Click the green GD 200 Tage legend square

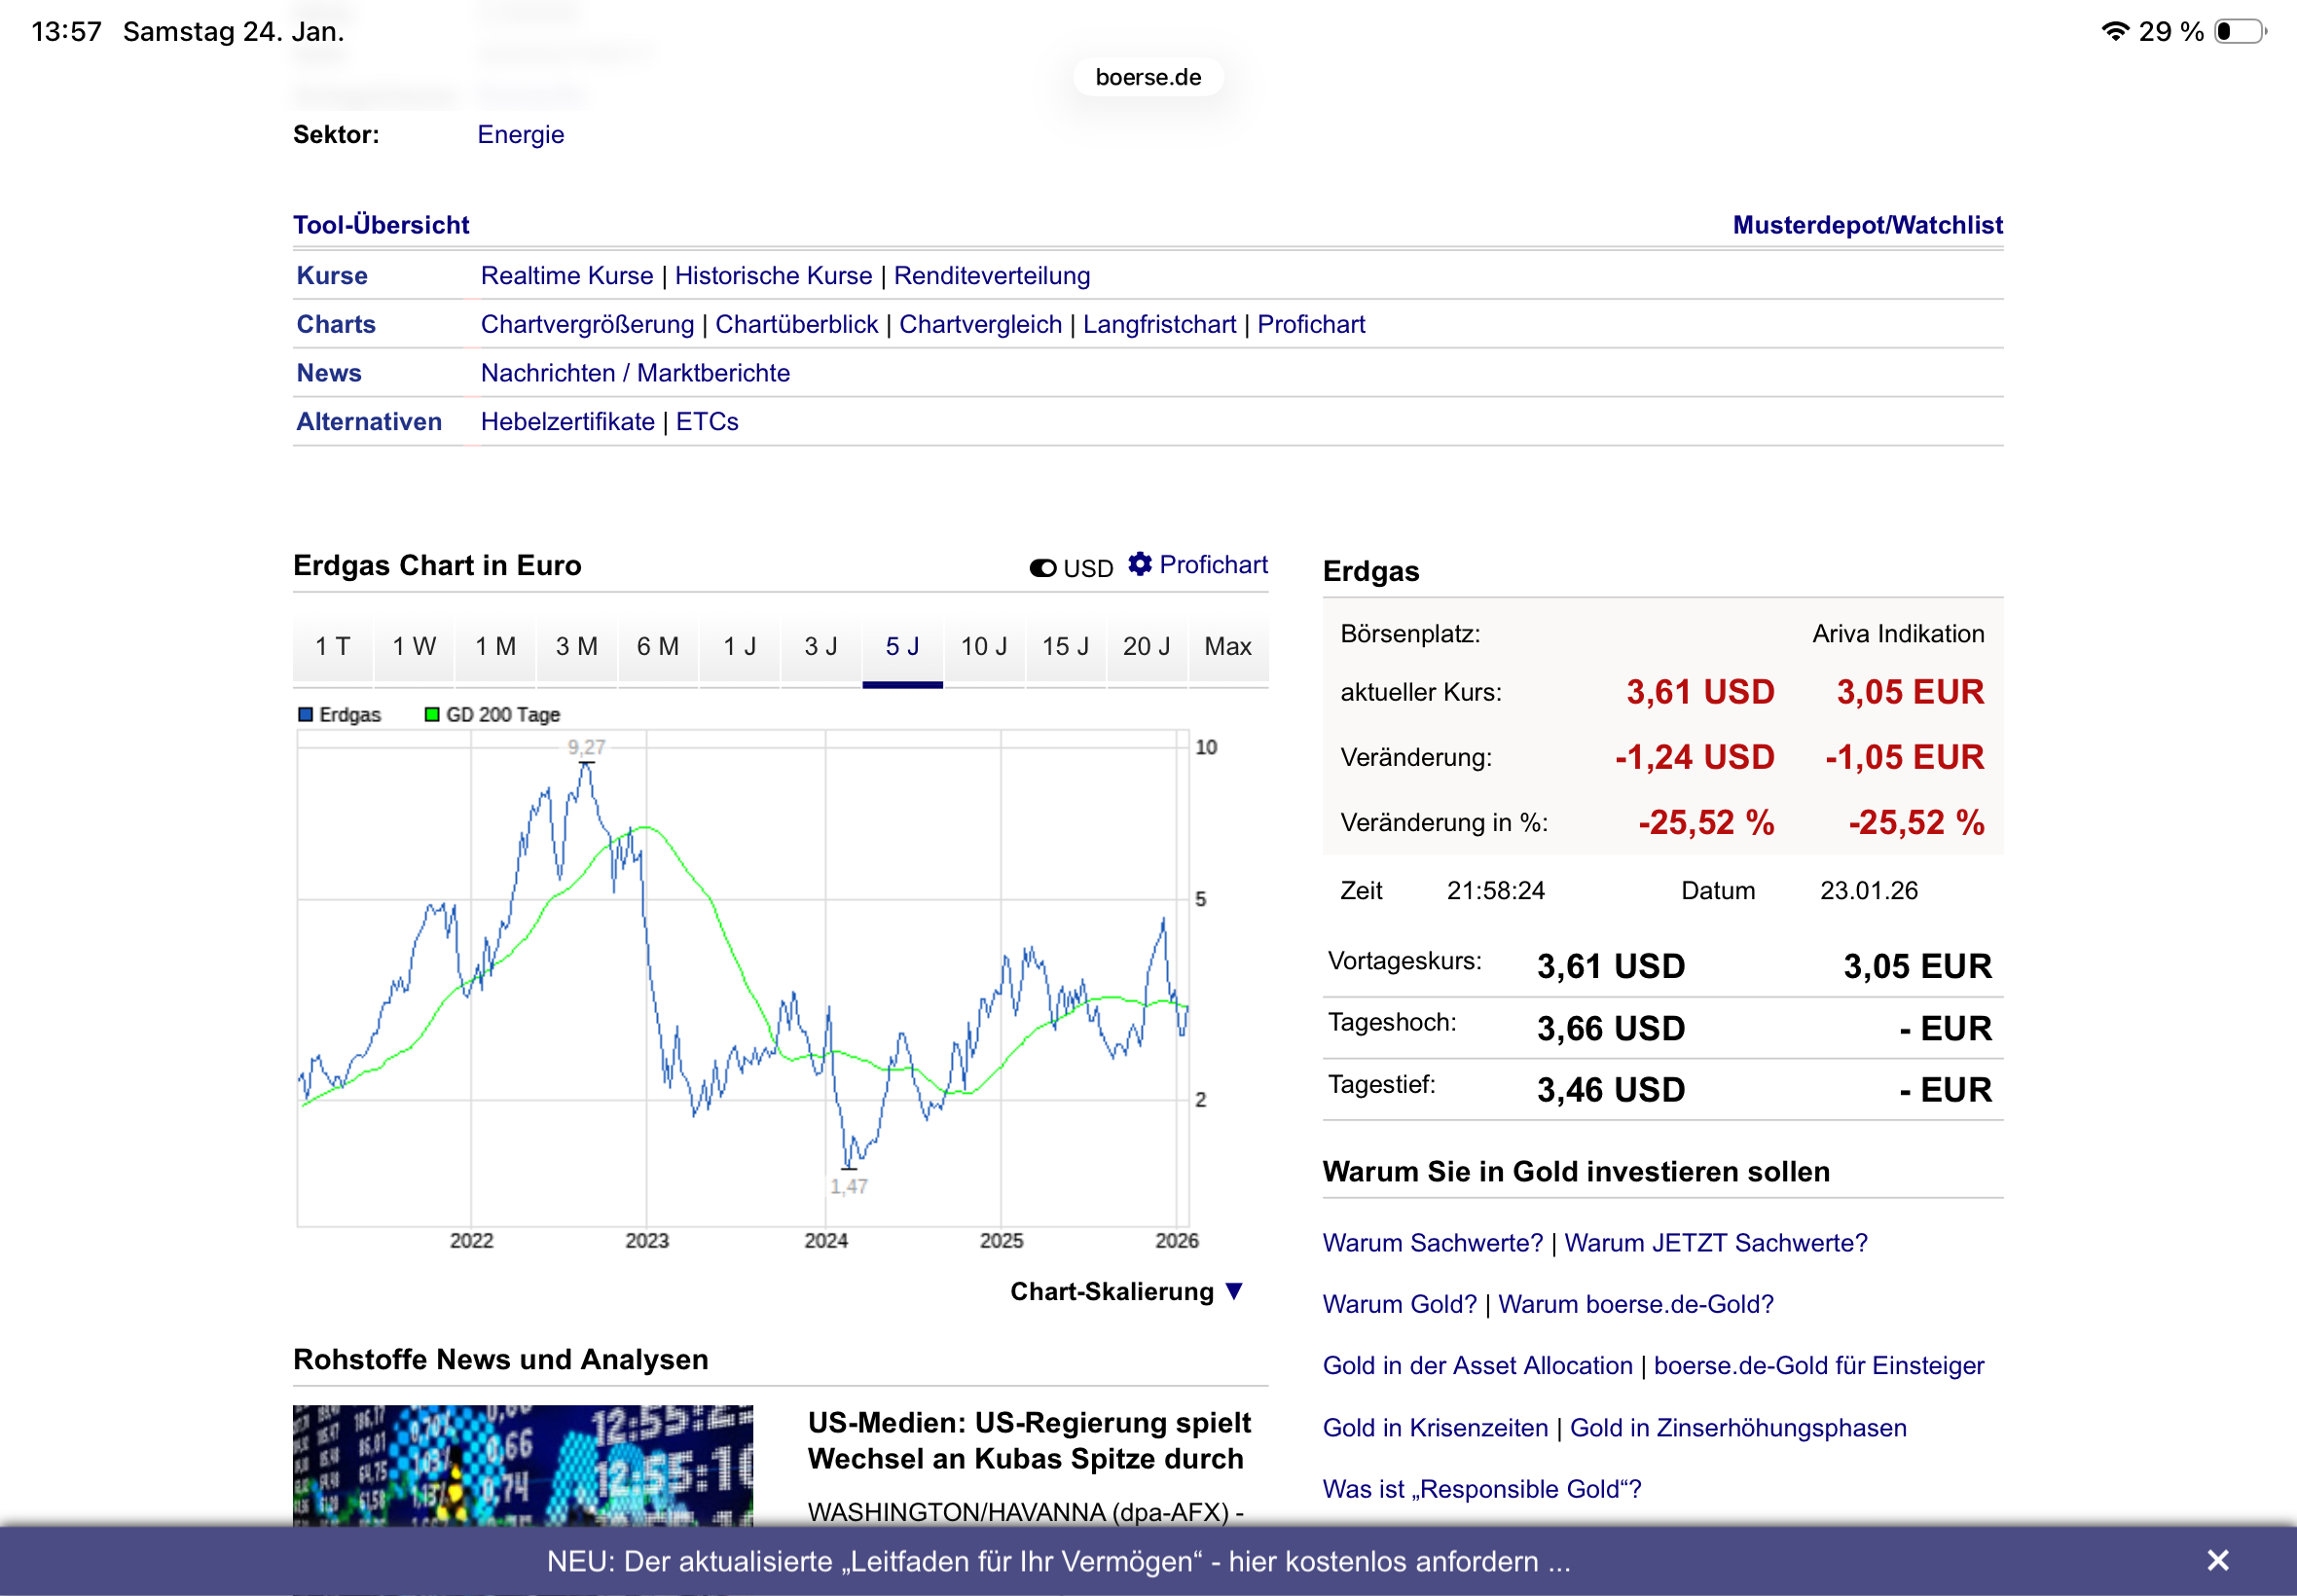[432, 714]
